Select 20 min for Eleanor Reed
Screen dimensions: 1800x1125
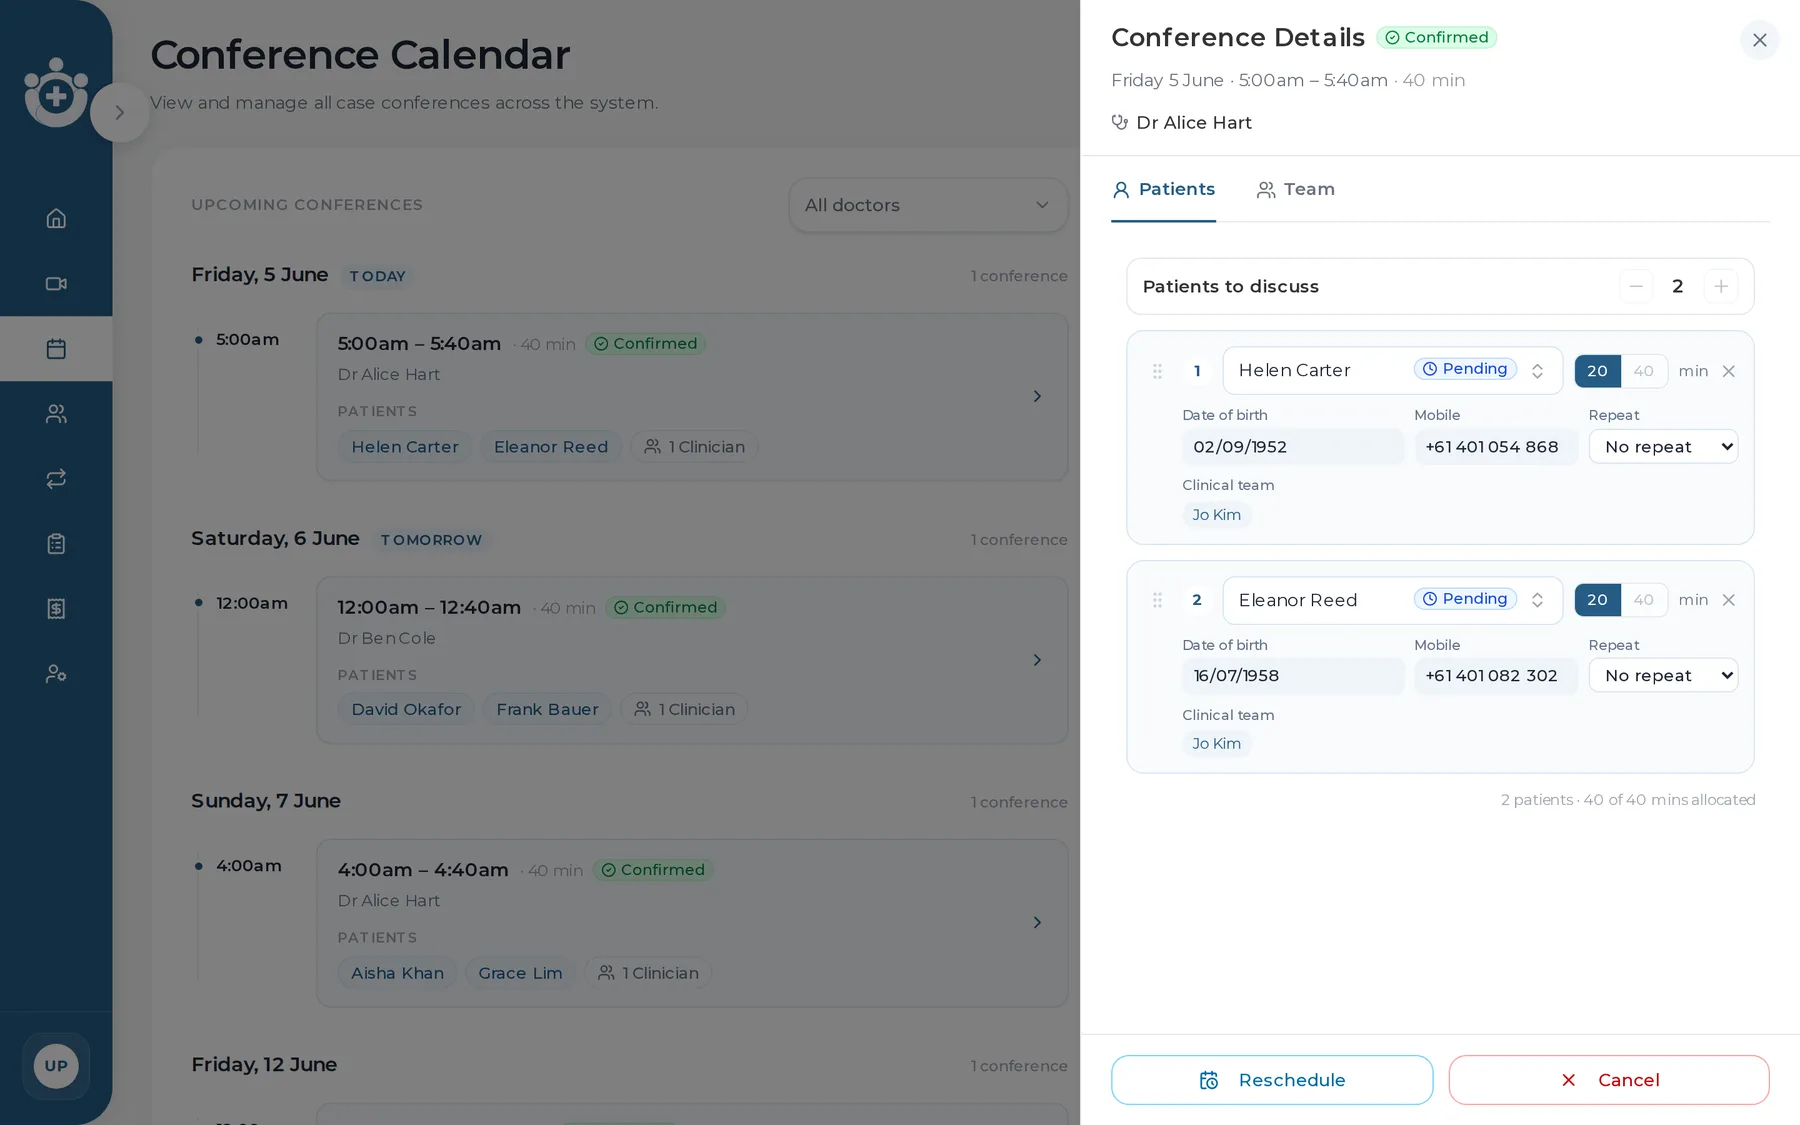1597,600
